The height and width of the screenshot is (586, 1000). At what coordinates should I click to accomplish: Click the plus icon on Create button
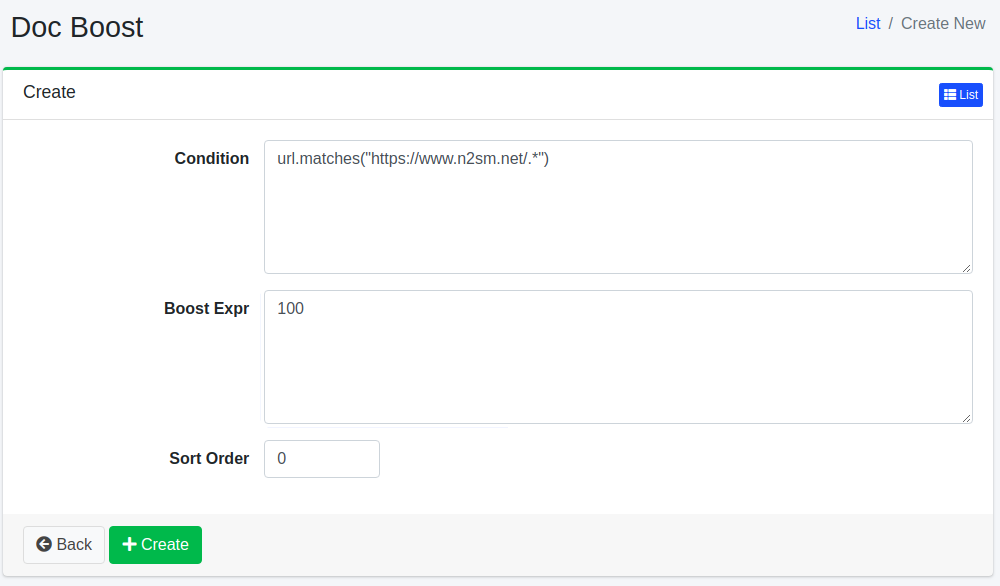pos(129,545)
